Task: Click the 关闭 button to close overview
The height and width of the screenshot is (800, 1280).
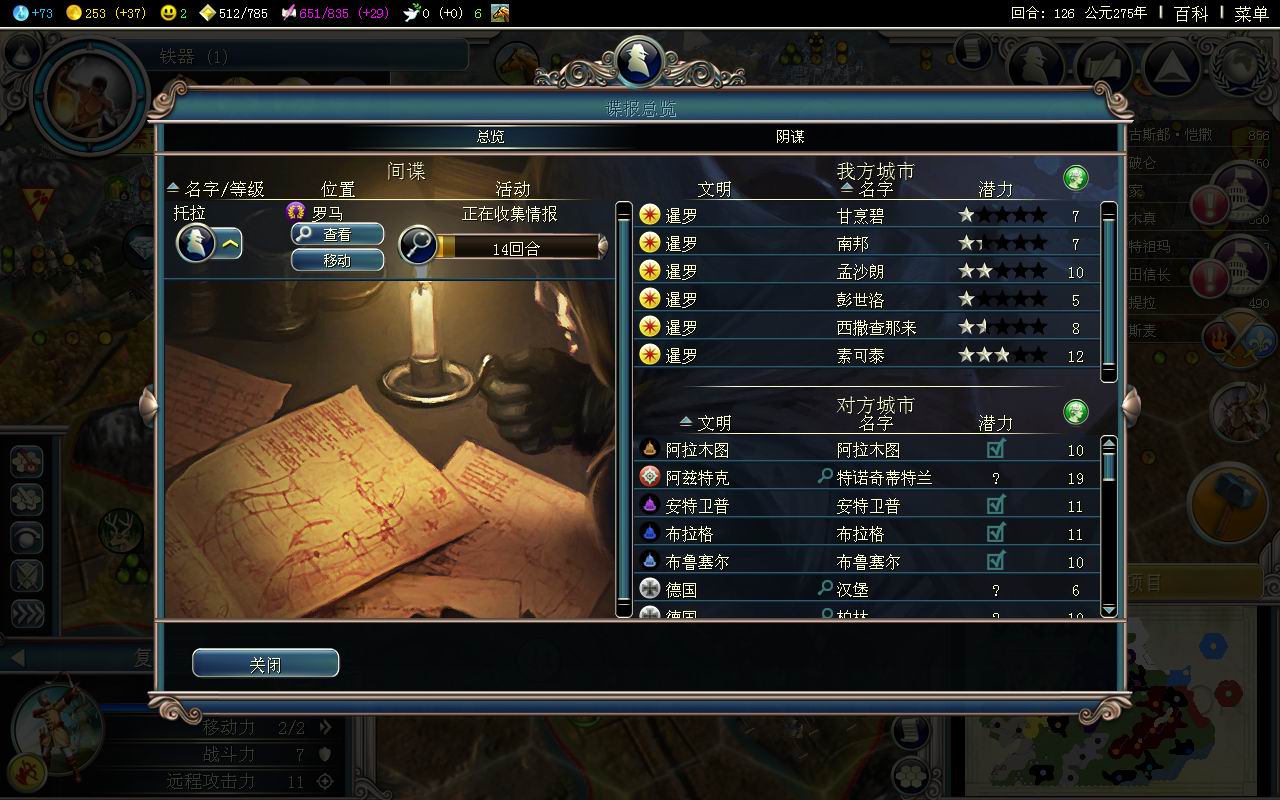Action: 265,664
